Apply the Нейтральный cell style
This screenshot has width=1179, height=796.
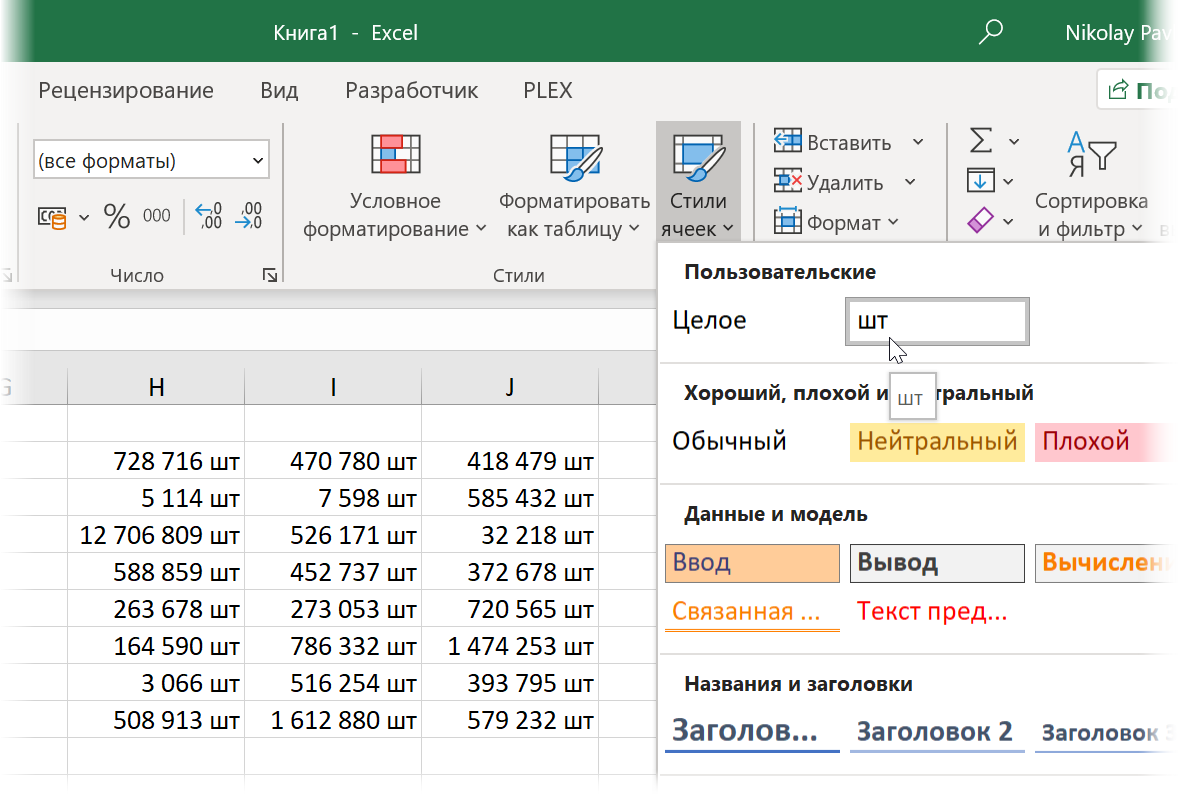tap(937, 441)
